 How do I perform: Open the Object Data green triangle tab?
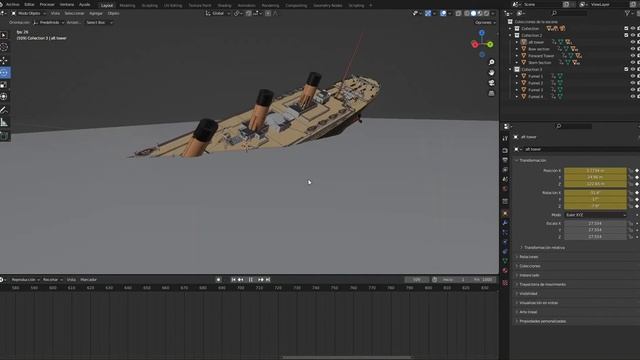click(x=505, y=261)
